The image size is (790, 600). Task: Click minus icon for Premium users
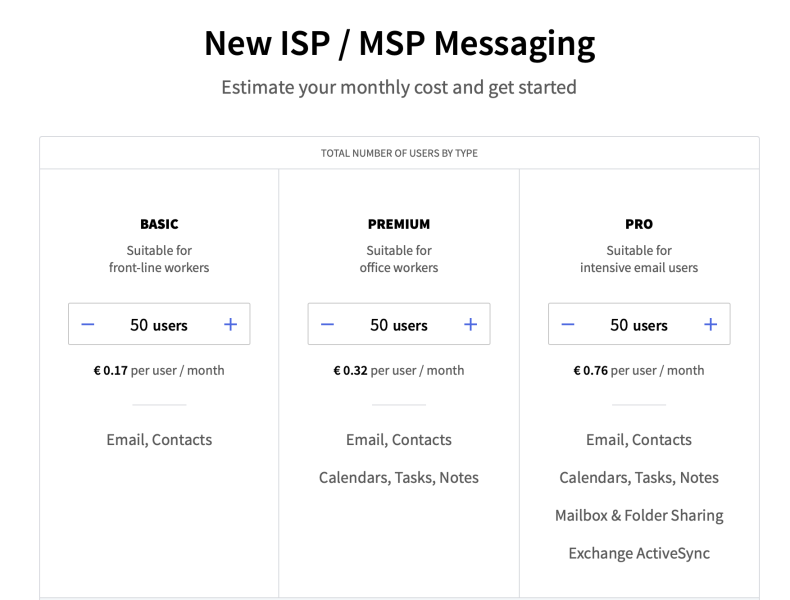(327, 324)
